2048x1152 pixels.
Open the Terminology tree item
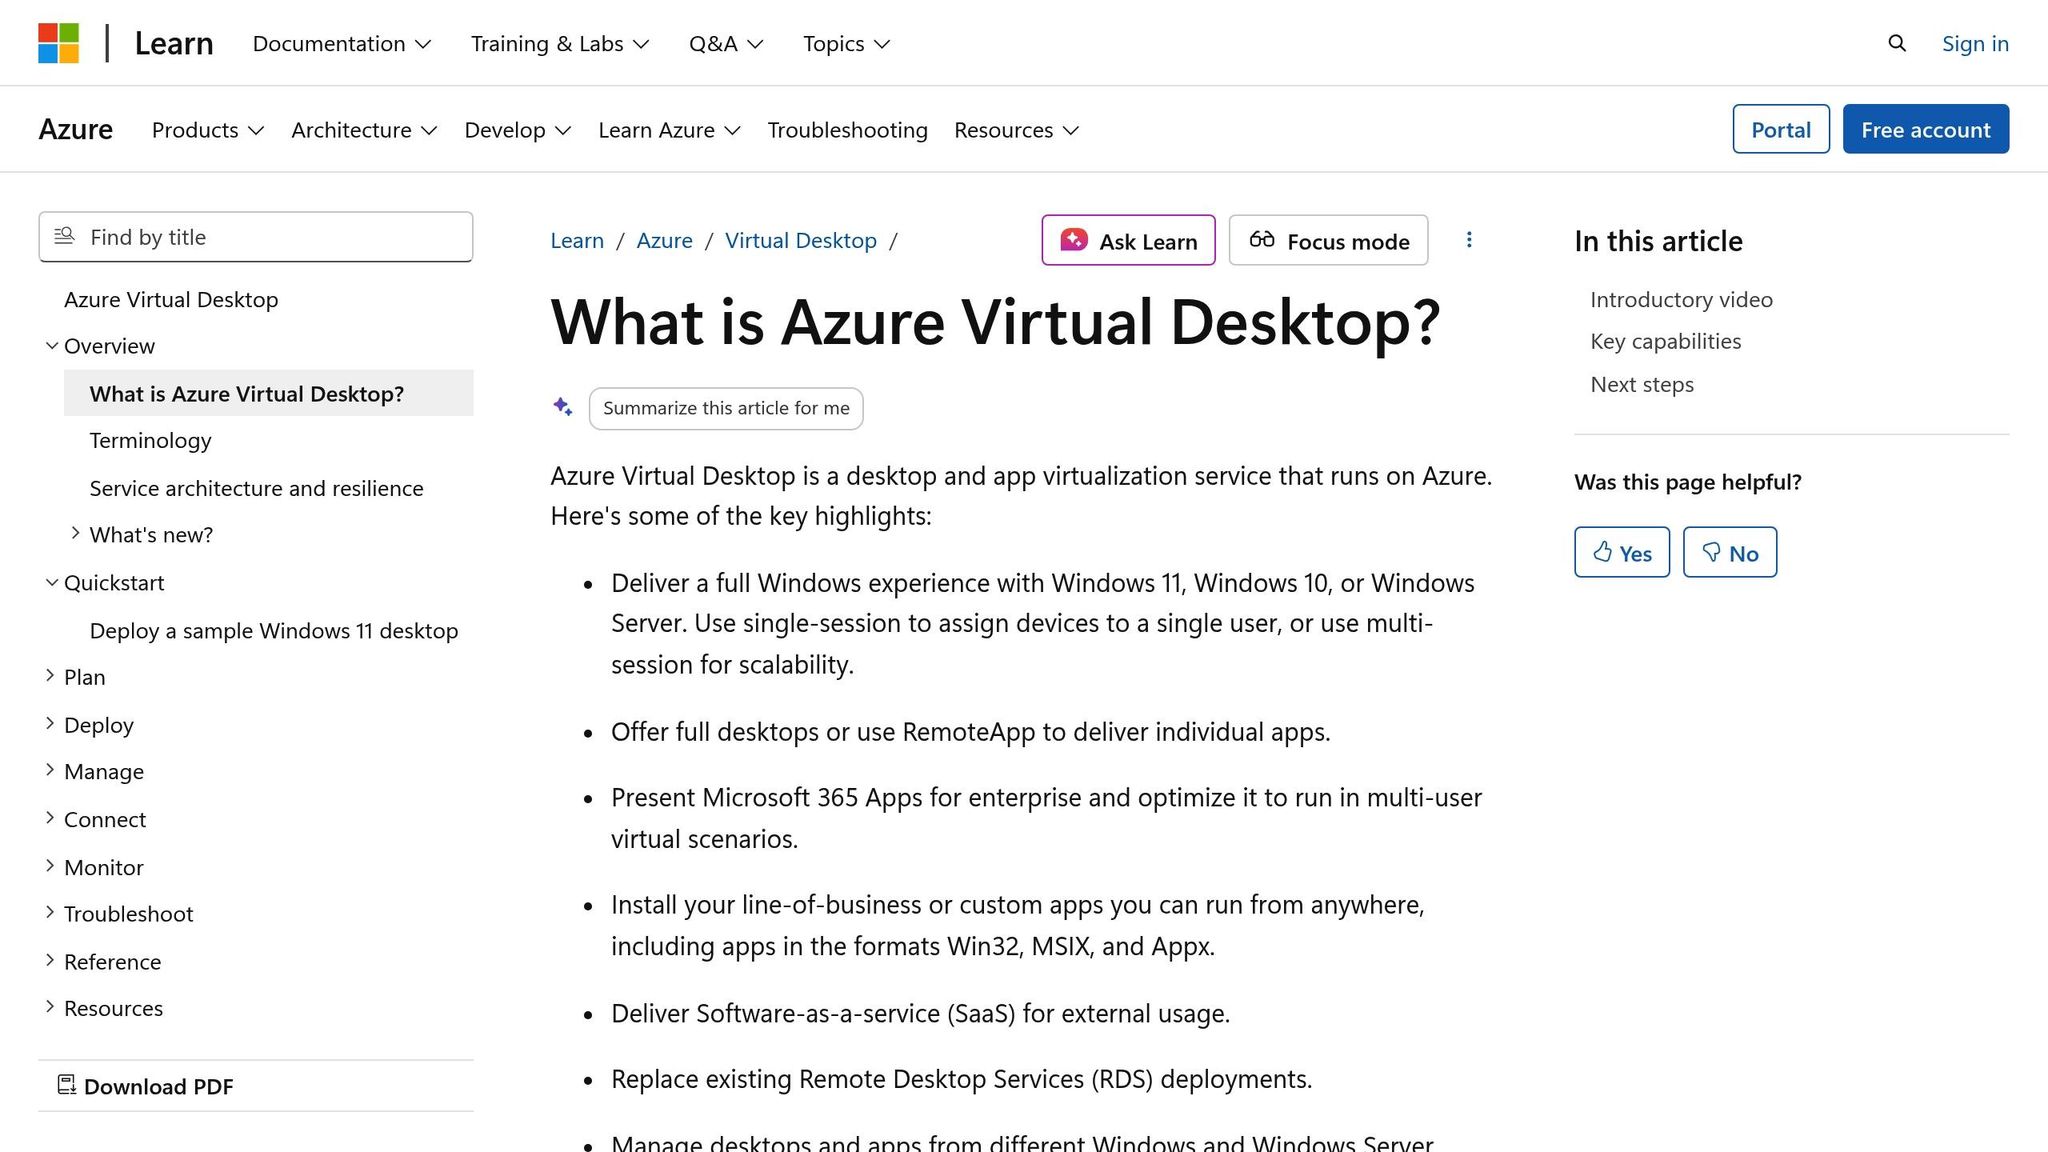click(x=150, y=441)
